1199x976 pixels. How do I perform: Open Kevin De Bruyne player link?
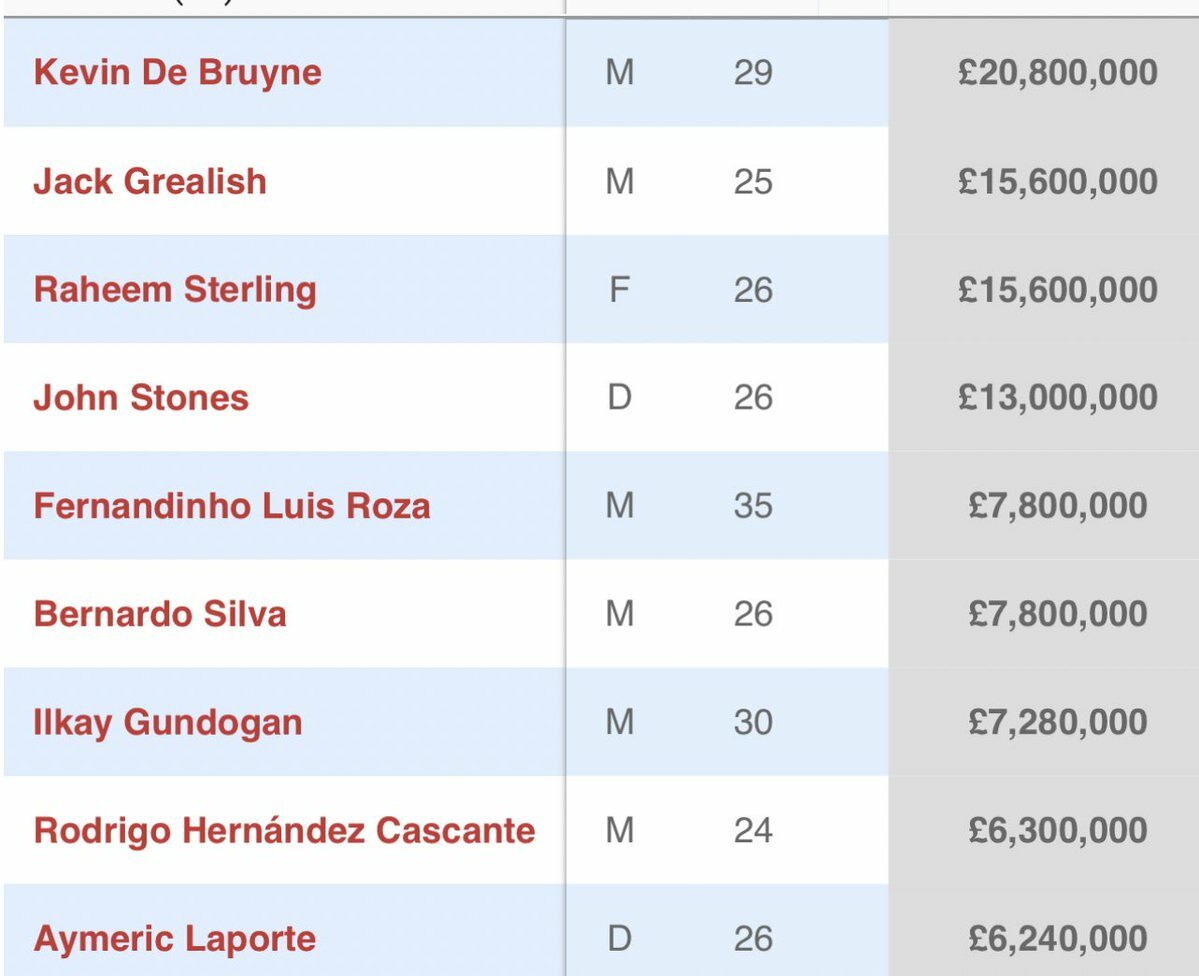point(177,73)
